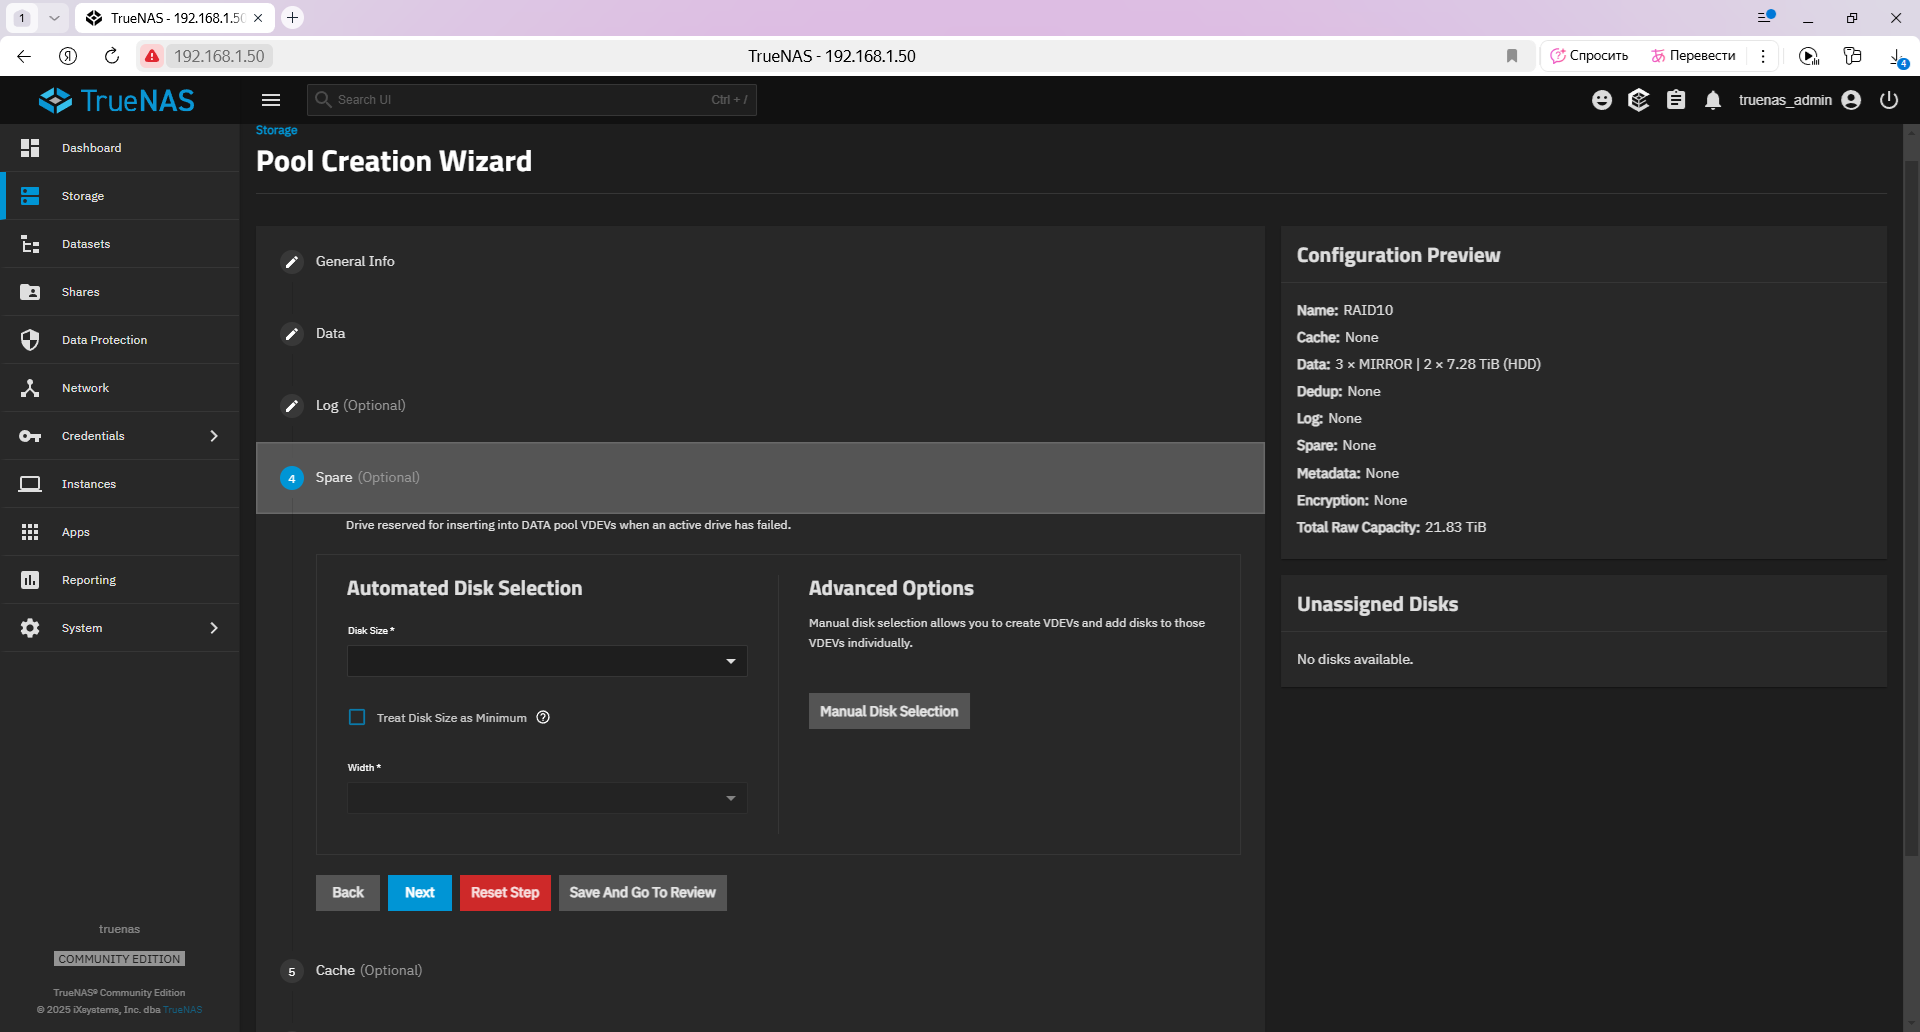Click the TrueNAS logo
Screen dimensions: 1920x1032
[117, 100]
